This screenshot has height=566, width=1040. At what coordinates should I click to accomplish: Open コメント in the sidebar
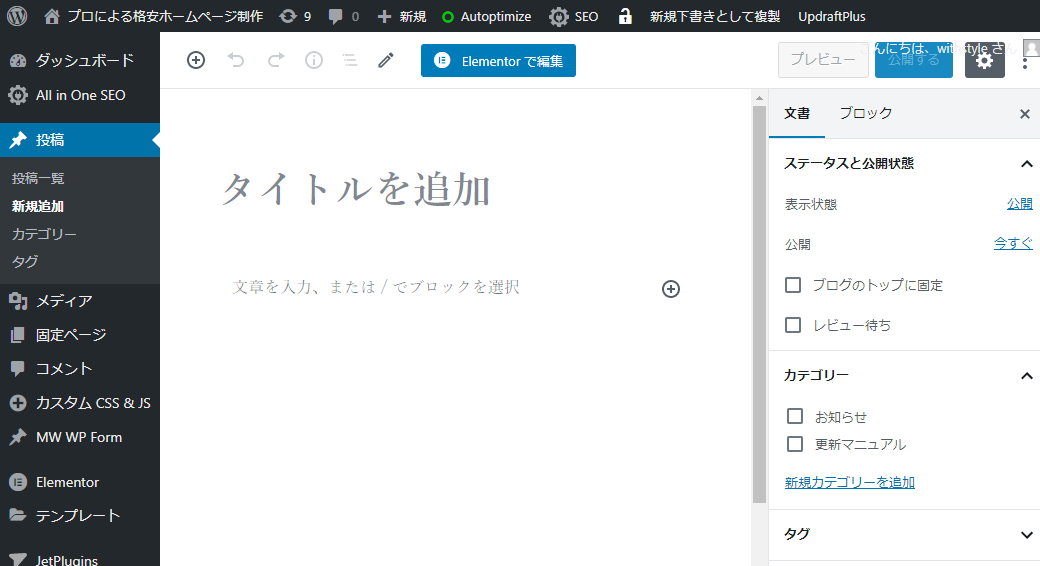tap(80, 368)
